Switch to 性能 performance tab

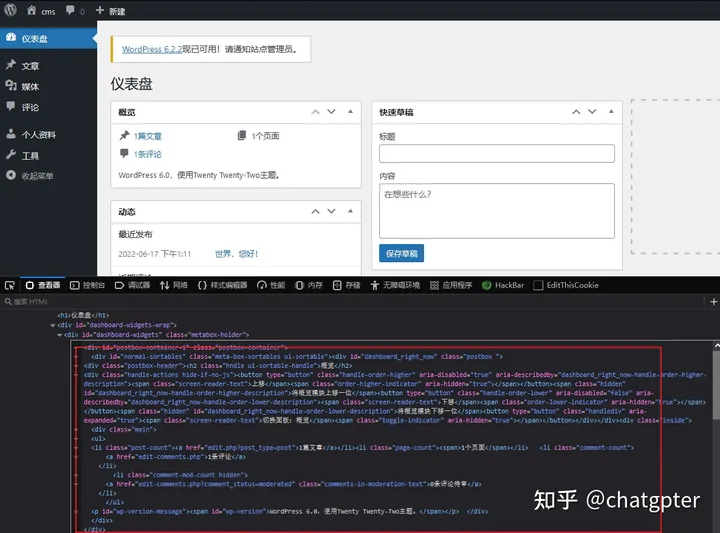tap(271, 285)
